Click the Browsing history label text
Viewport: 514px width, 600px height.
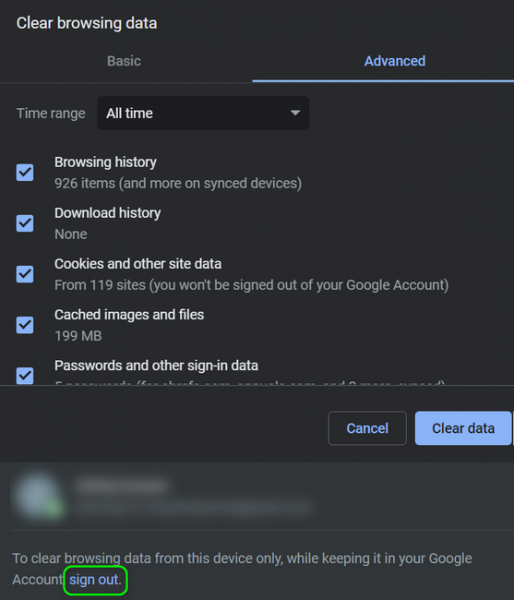point(106,162)
